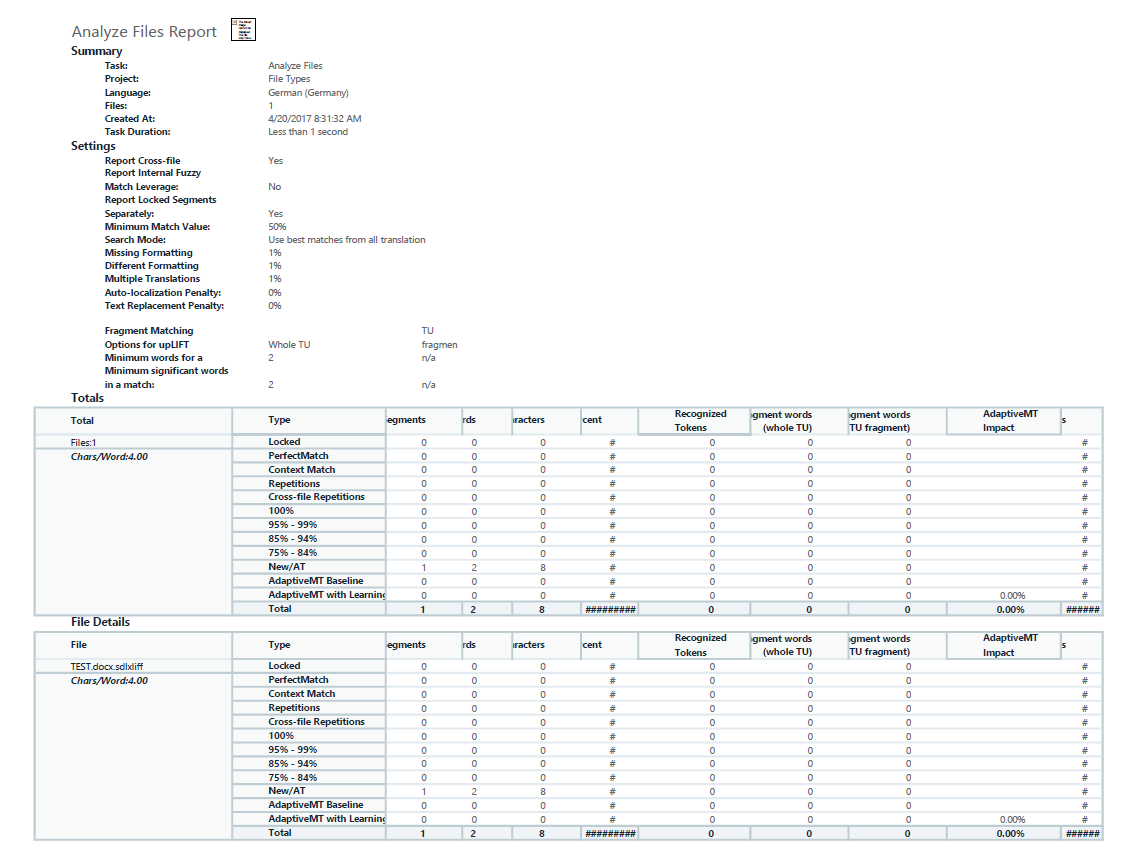Screen dimensions: 1130x865
Task: Click the AdaptiveMT Impact header in File Details
Action: tap(1003, 645)
